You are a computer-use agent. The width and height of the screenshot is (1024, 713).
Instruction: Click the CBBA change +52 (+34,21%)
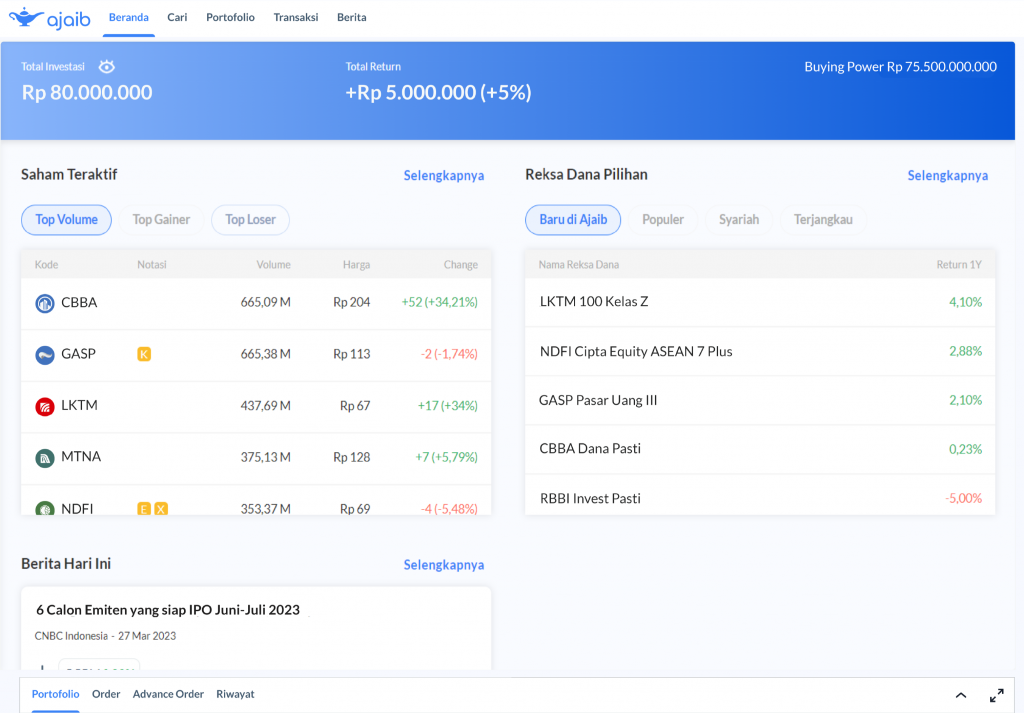pyautogui.click(x=440, y=302)
